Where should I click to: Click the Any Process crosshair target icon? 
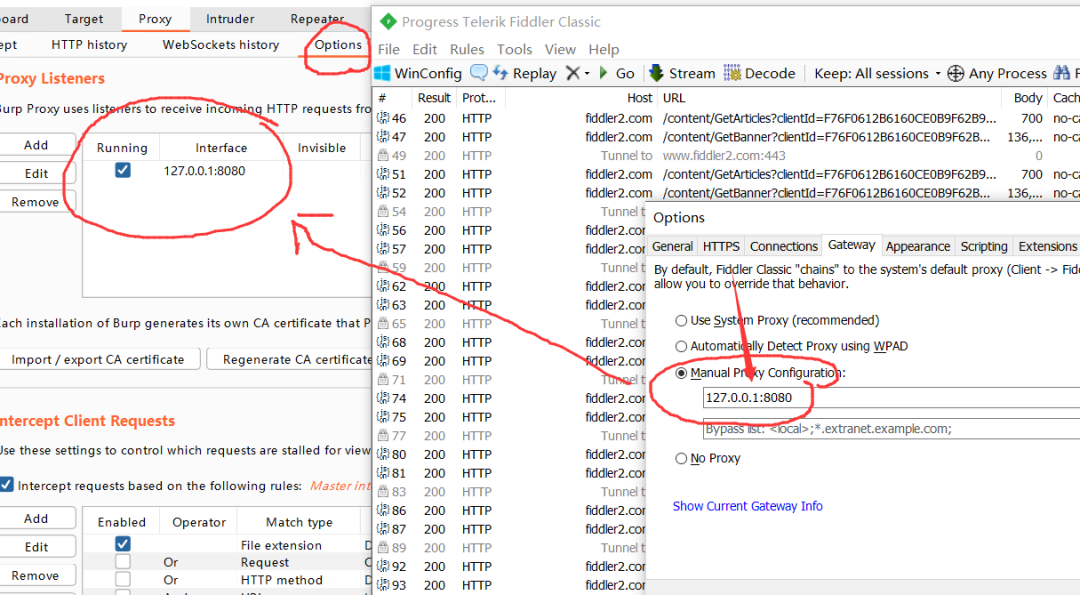956,73
